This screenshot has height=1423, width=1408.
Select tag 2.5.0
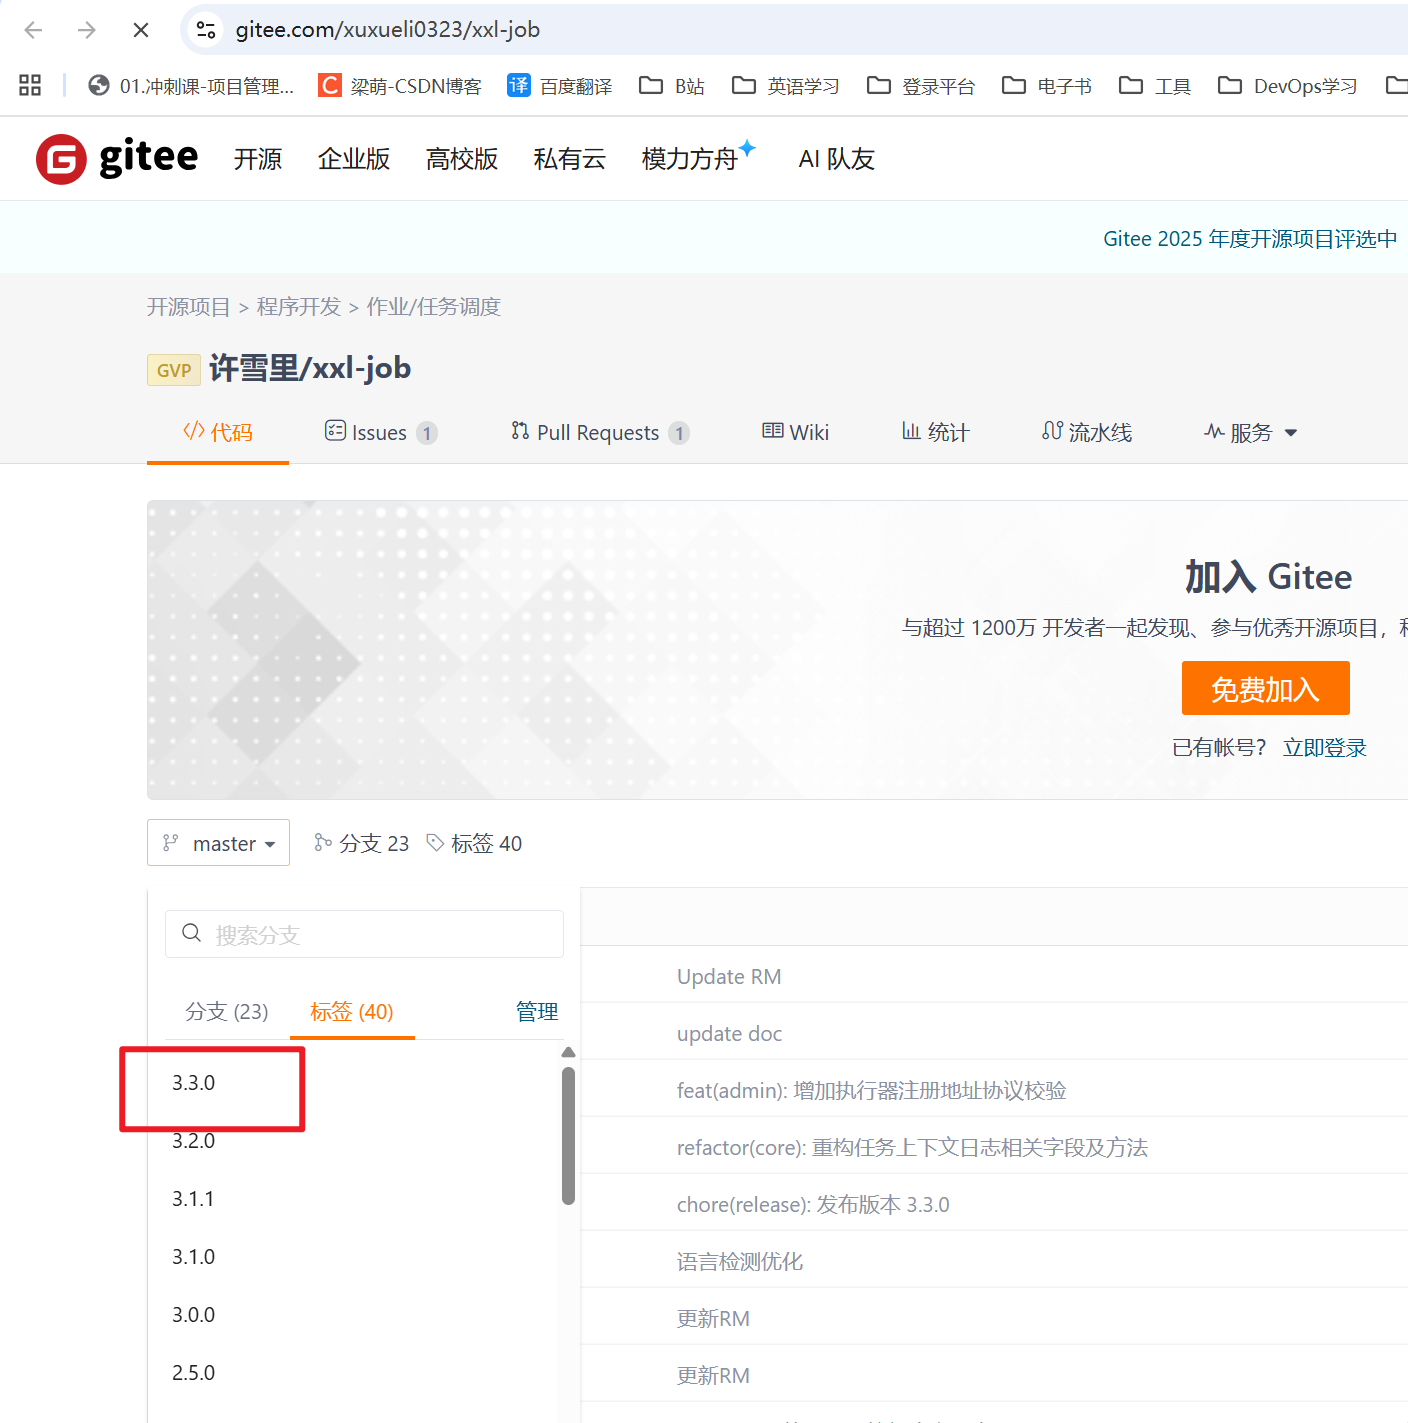[x=194, y=1373]
